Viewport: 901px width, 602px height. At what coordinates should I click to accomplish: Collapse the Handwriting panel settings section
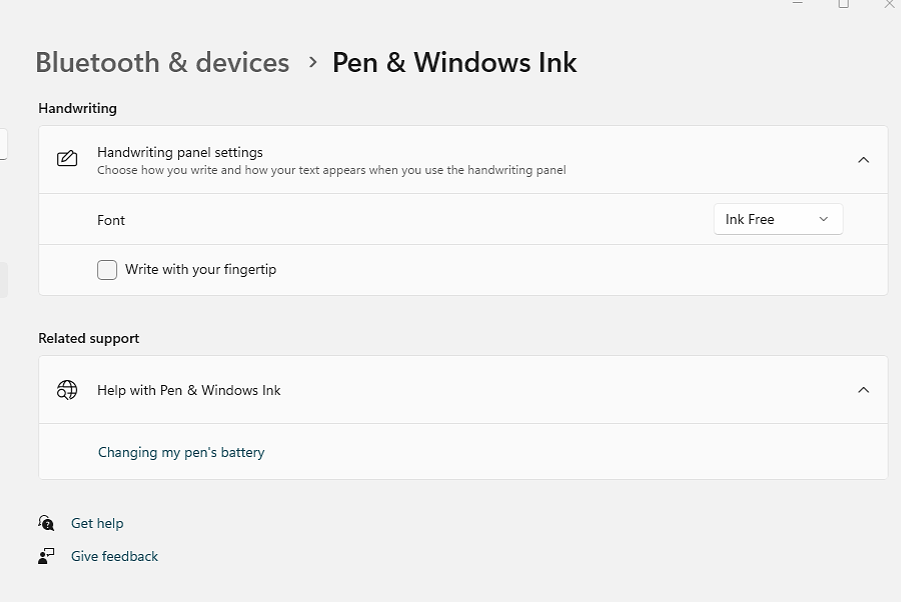point(863,159)
